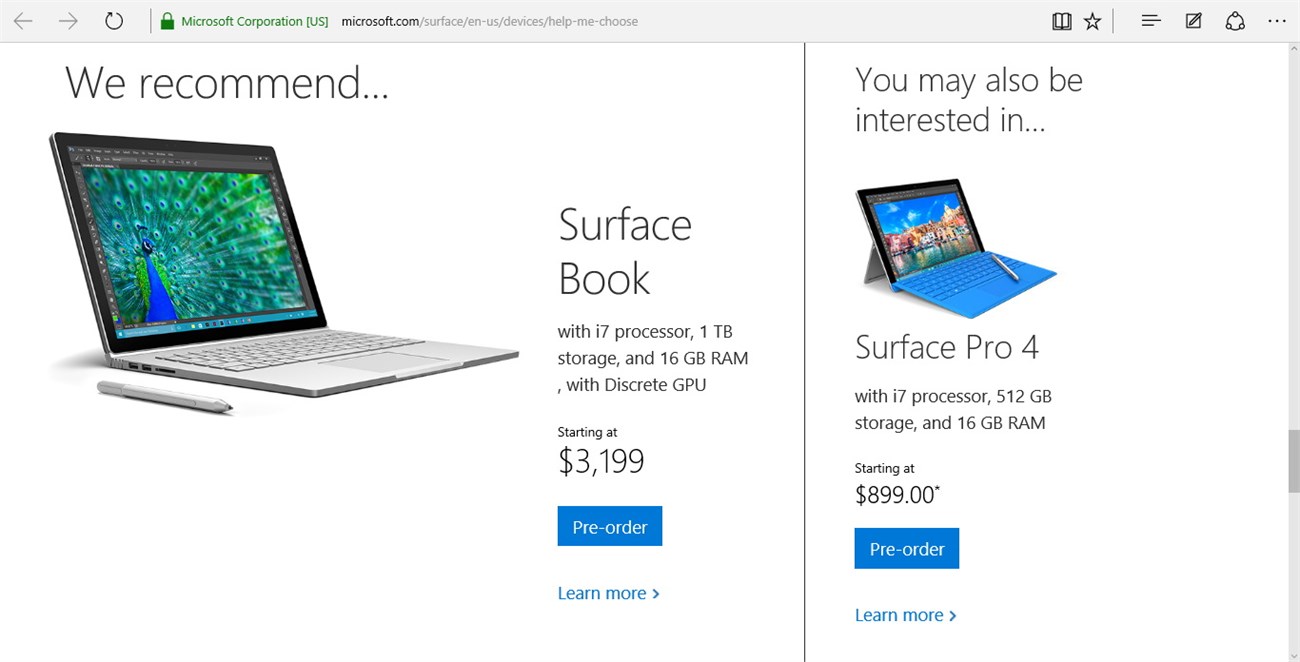Open Learn more under Surface Pro 4
This screenshot has height=662, width=1300.
point(906,615)
